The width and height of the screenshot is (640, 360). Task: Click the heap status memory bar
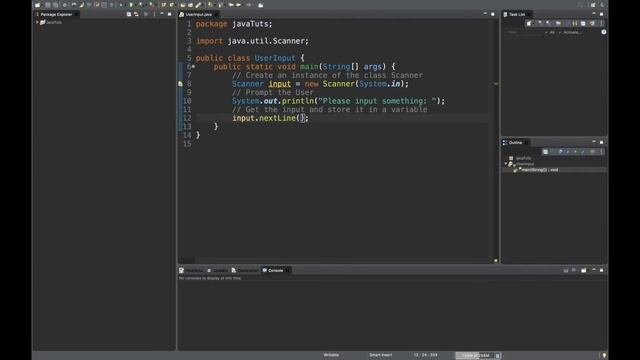[x=475, y=356]
